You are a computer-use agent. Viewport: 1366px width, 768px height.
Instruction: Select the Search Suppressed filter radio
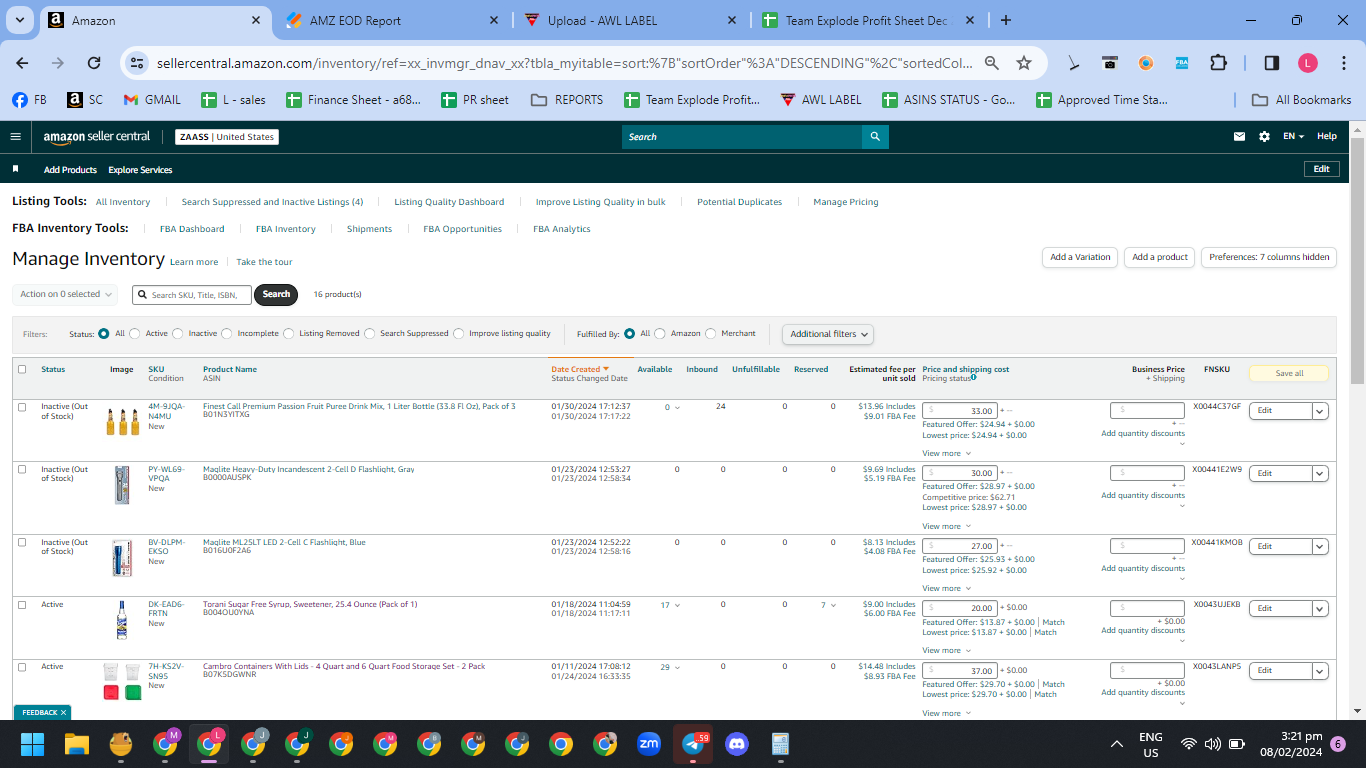tap(370, 334)
